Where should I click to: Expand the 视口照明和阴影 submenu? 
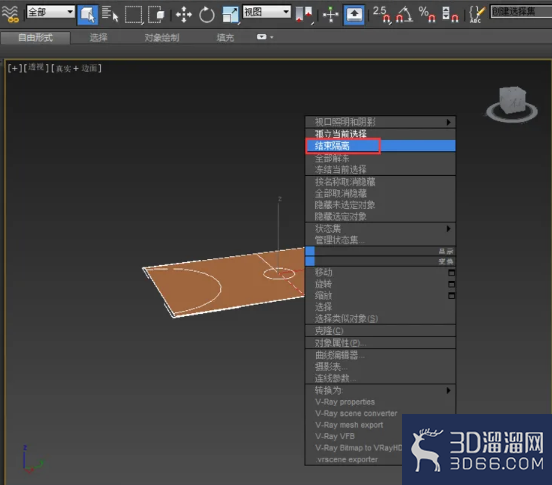[x=380, y=122]
